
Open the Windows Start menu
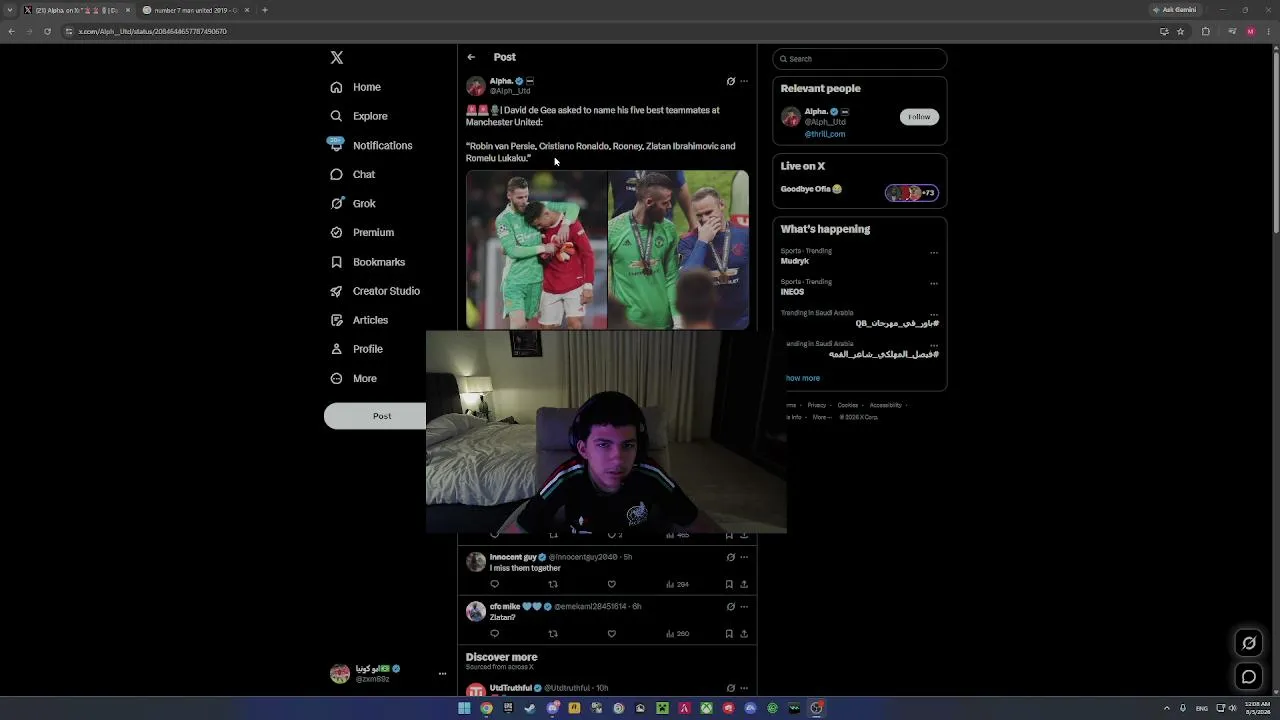coord(464,708)
